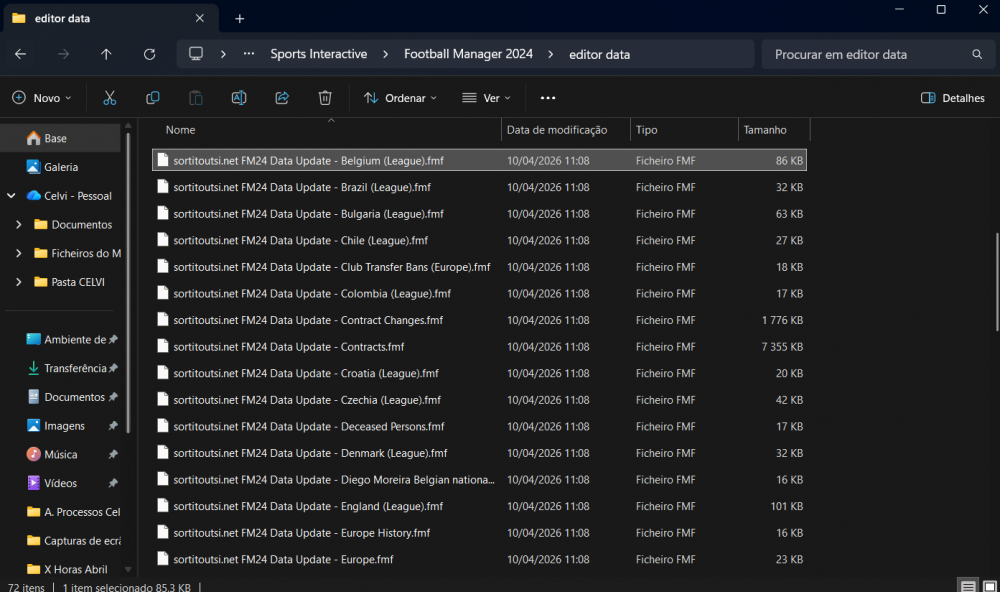Viewport: 1000px width, 592px height.
Task: Close the editor data tab
Action: coord(200,18)
